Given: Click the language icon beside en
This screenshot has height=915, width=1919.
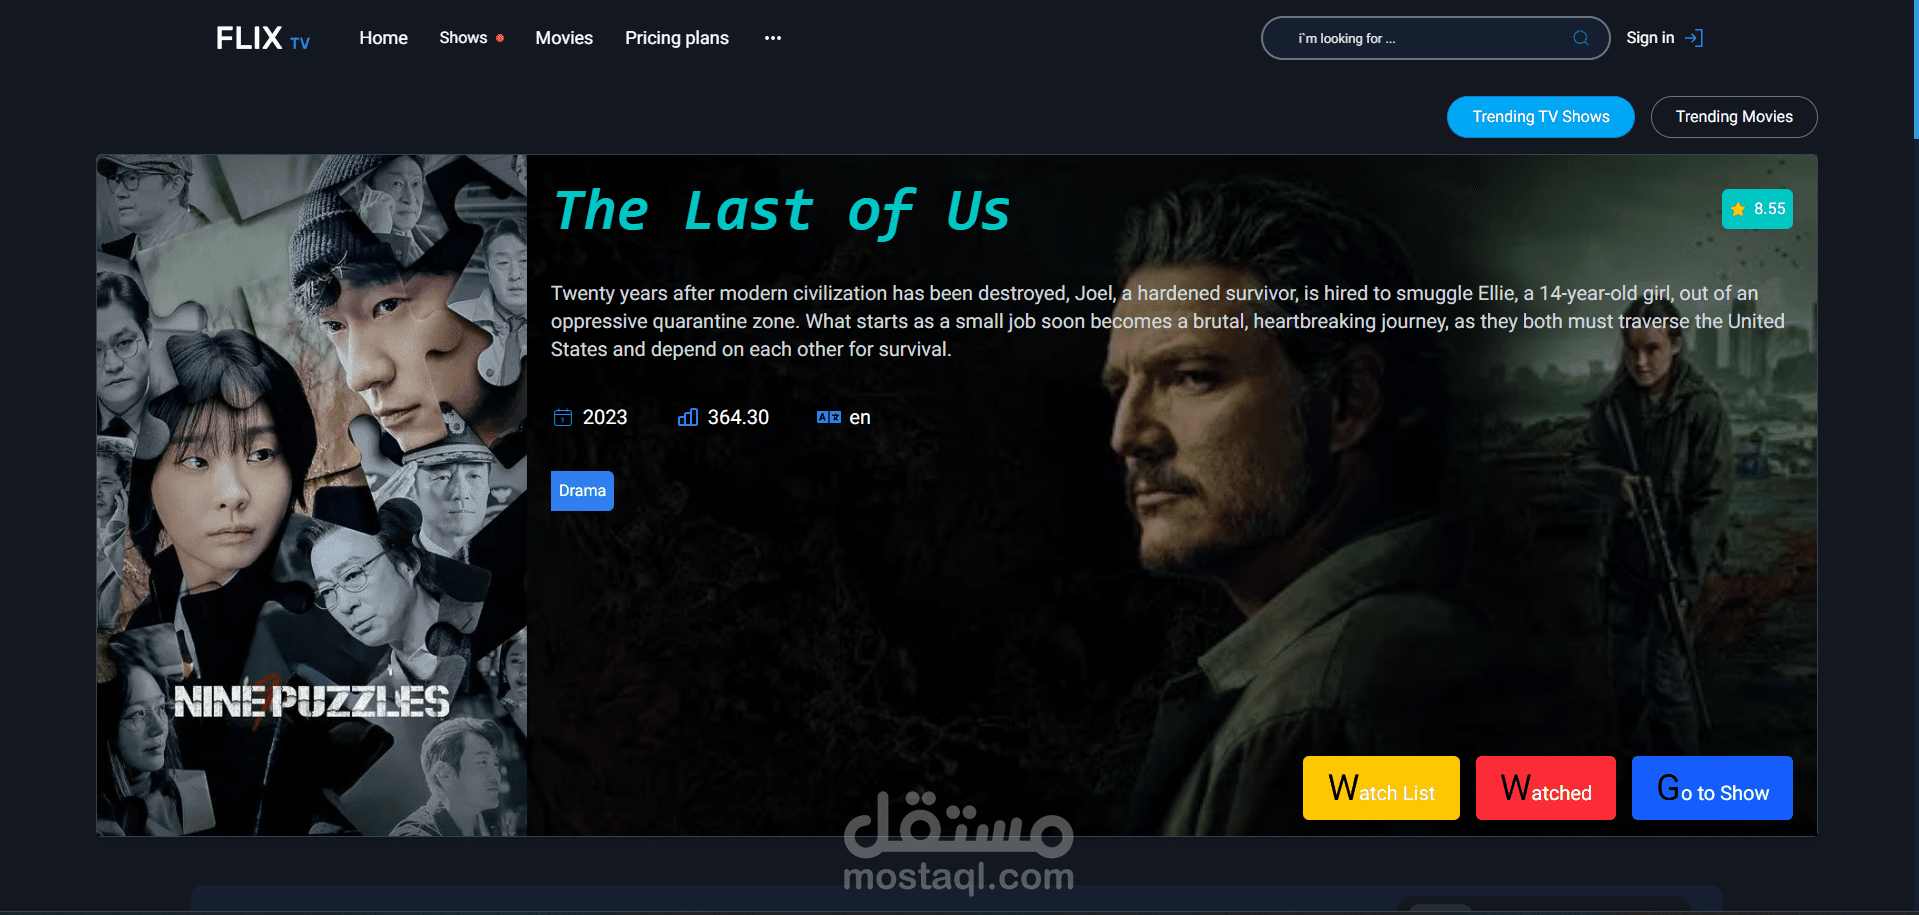Looking at the screenshot, I should point(829,417).
